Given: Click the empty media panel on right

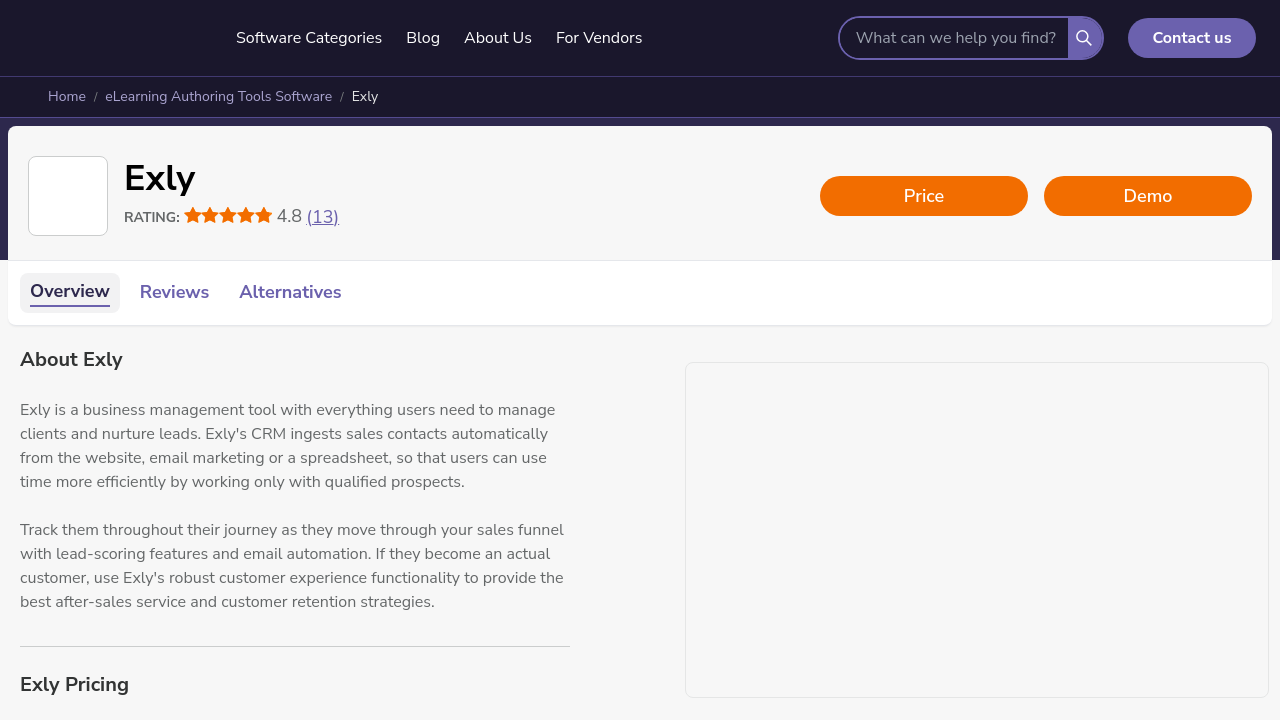Looking at the screenshot, I should [x=977, y=530].
